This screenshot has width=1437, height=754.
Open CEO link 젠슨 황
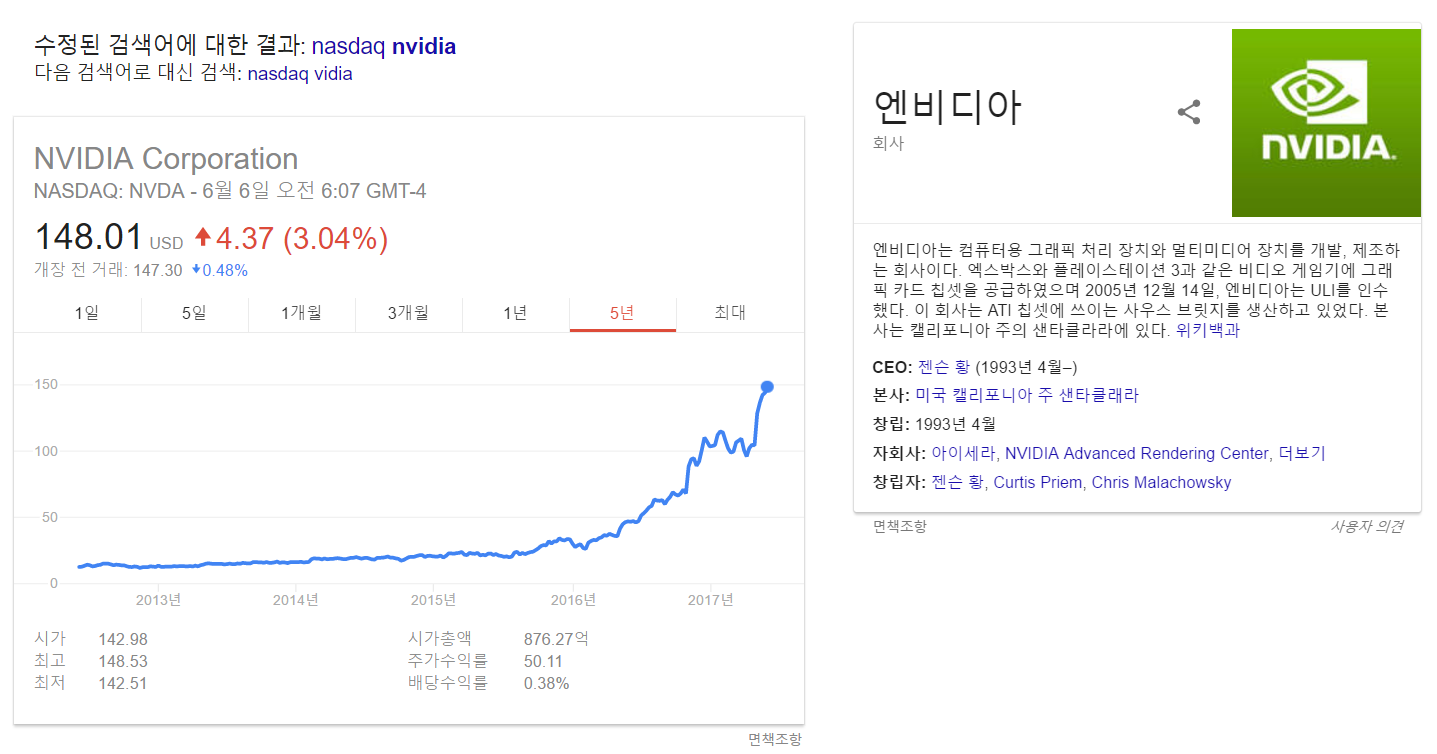944,367
